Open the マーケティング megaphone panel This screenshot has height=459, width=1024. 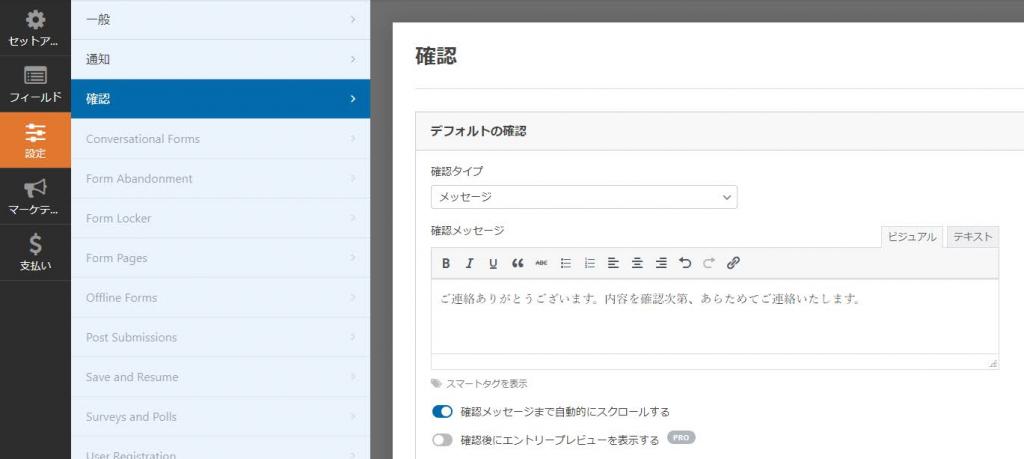tap(35, 197)
